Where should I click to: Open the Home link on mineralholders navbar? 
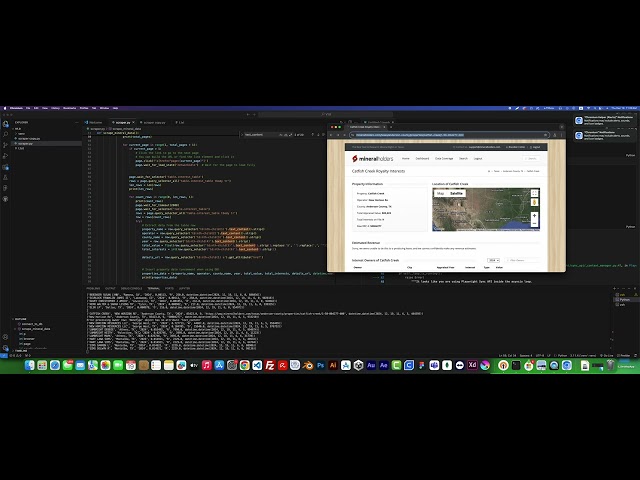pos(406,158)
